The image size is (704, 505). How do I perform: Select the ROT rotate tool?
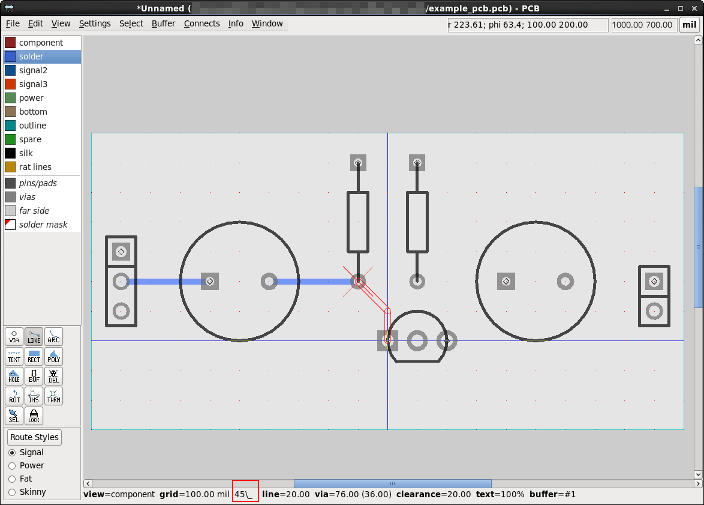(14, 396)
